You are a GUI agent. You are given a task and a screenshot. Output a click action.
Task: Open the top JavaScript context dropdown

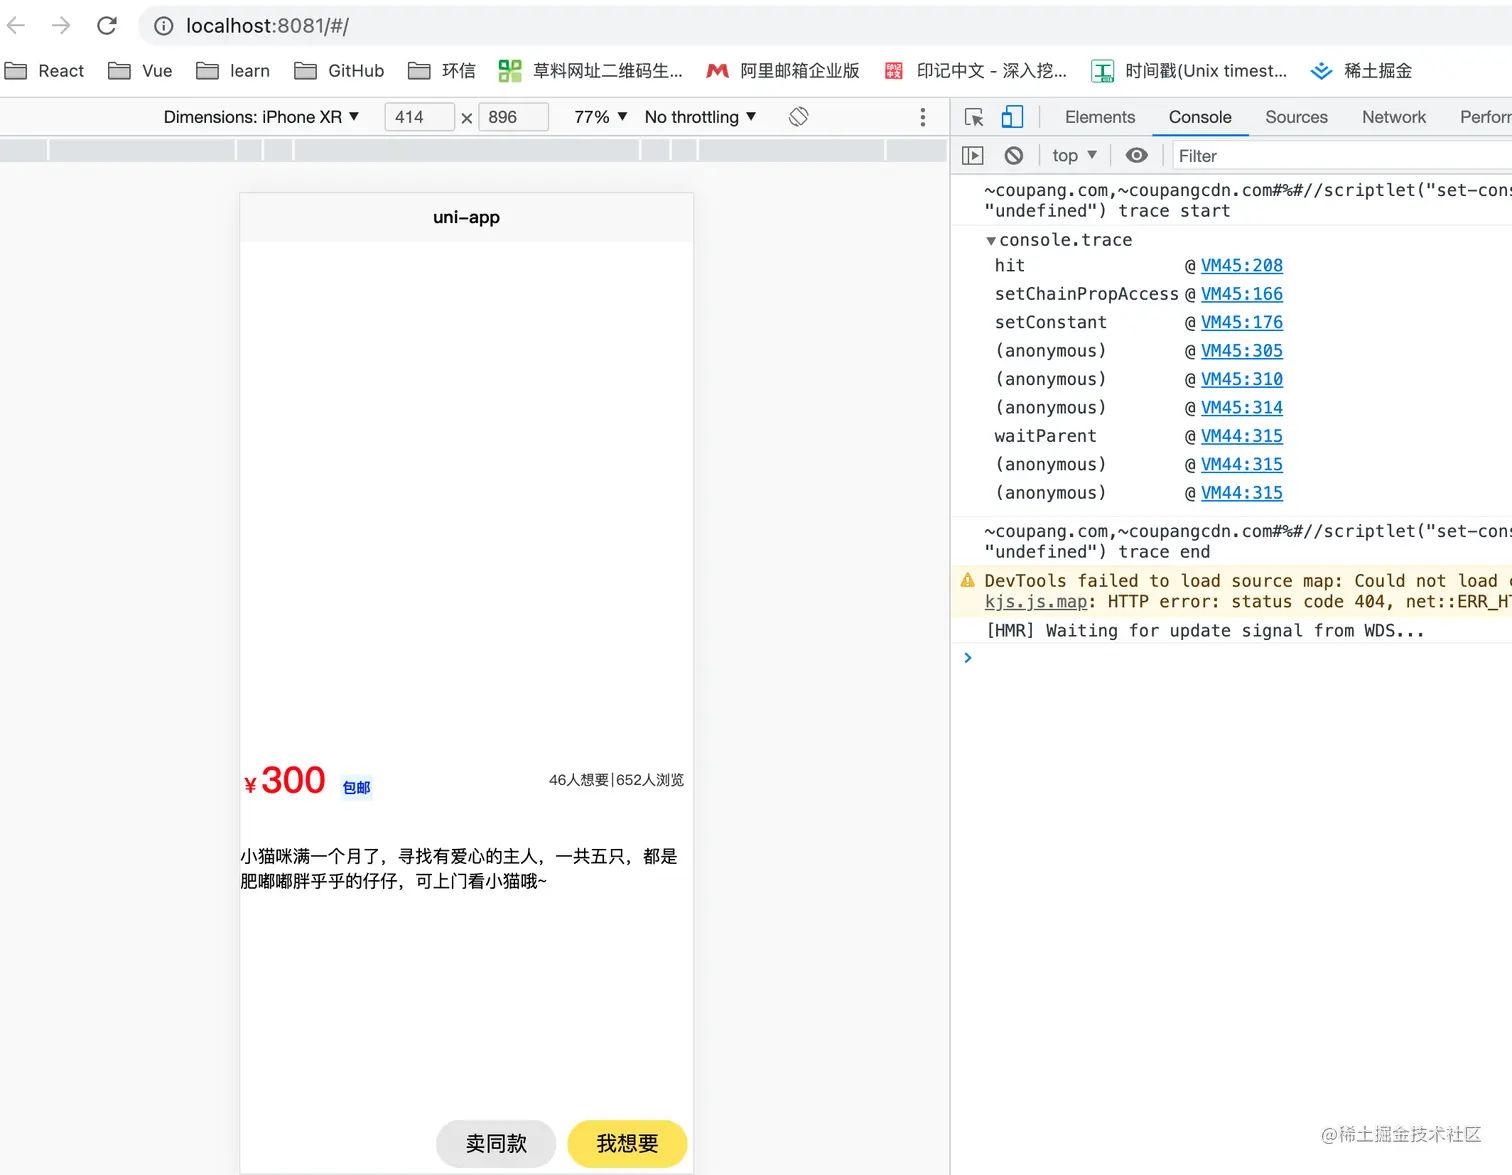pos(1074,155)
